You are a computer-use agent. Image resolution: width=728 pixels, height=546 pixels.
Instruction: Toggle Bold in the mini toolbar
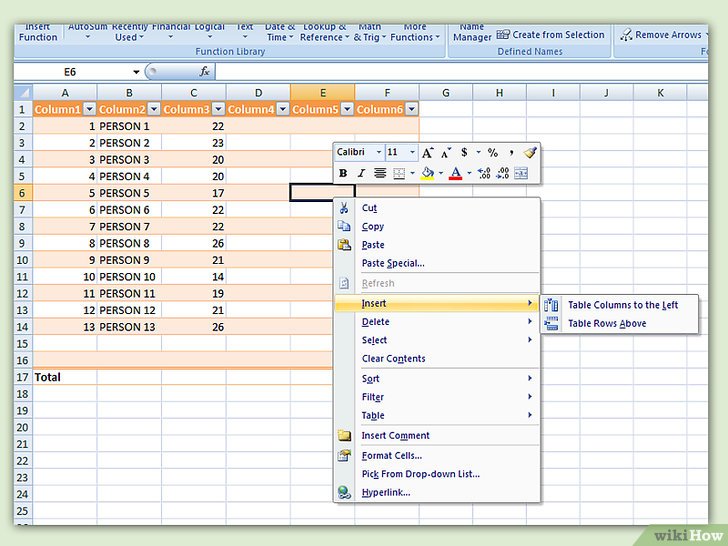click(343, 173)
